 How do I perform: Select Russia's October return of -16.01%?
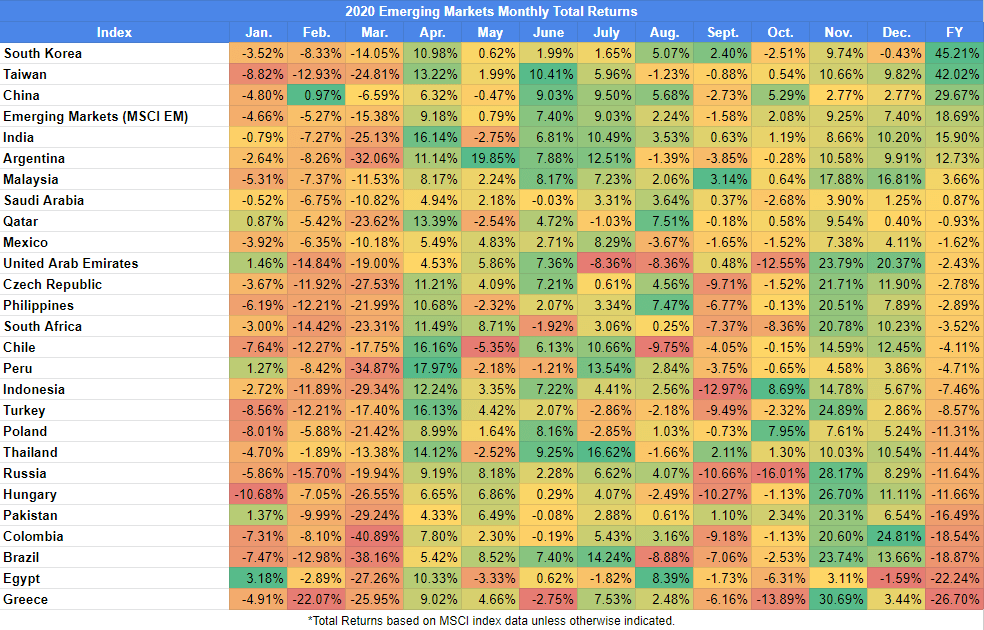pyautogui.click(x=779, y=473)
